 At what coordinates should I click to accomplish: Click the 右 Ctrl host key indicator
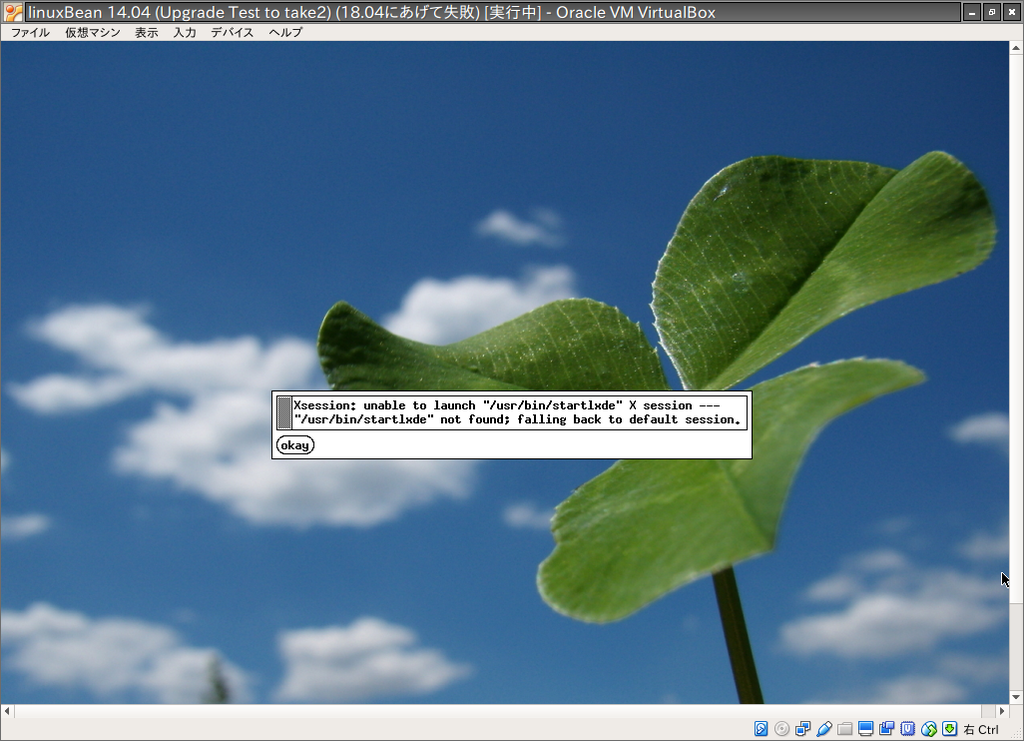[981, 729]
